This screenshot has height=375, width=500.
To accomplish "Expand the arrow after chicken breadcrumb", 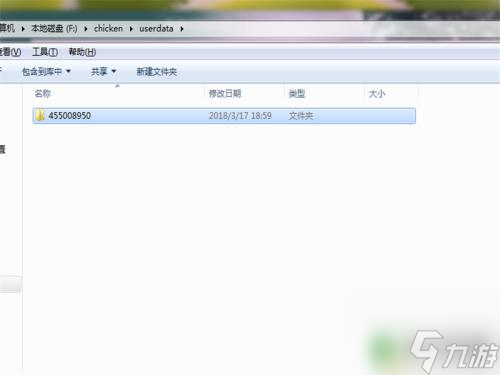I will pos(131,29).
